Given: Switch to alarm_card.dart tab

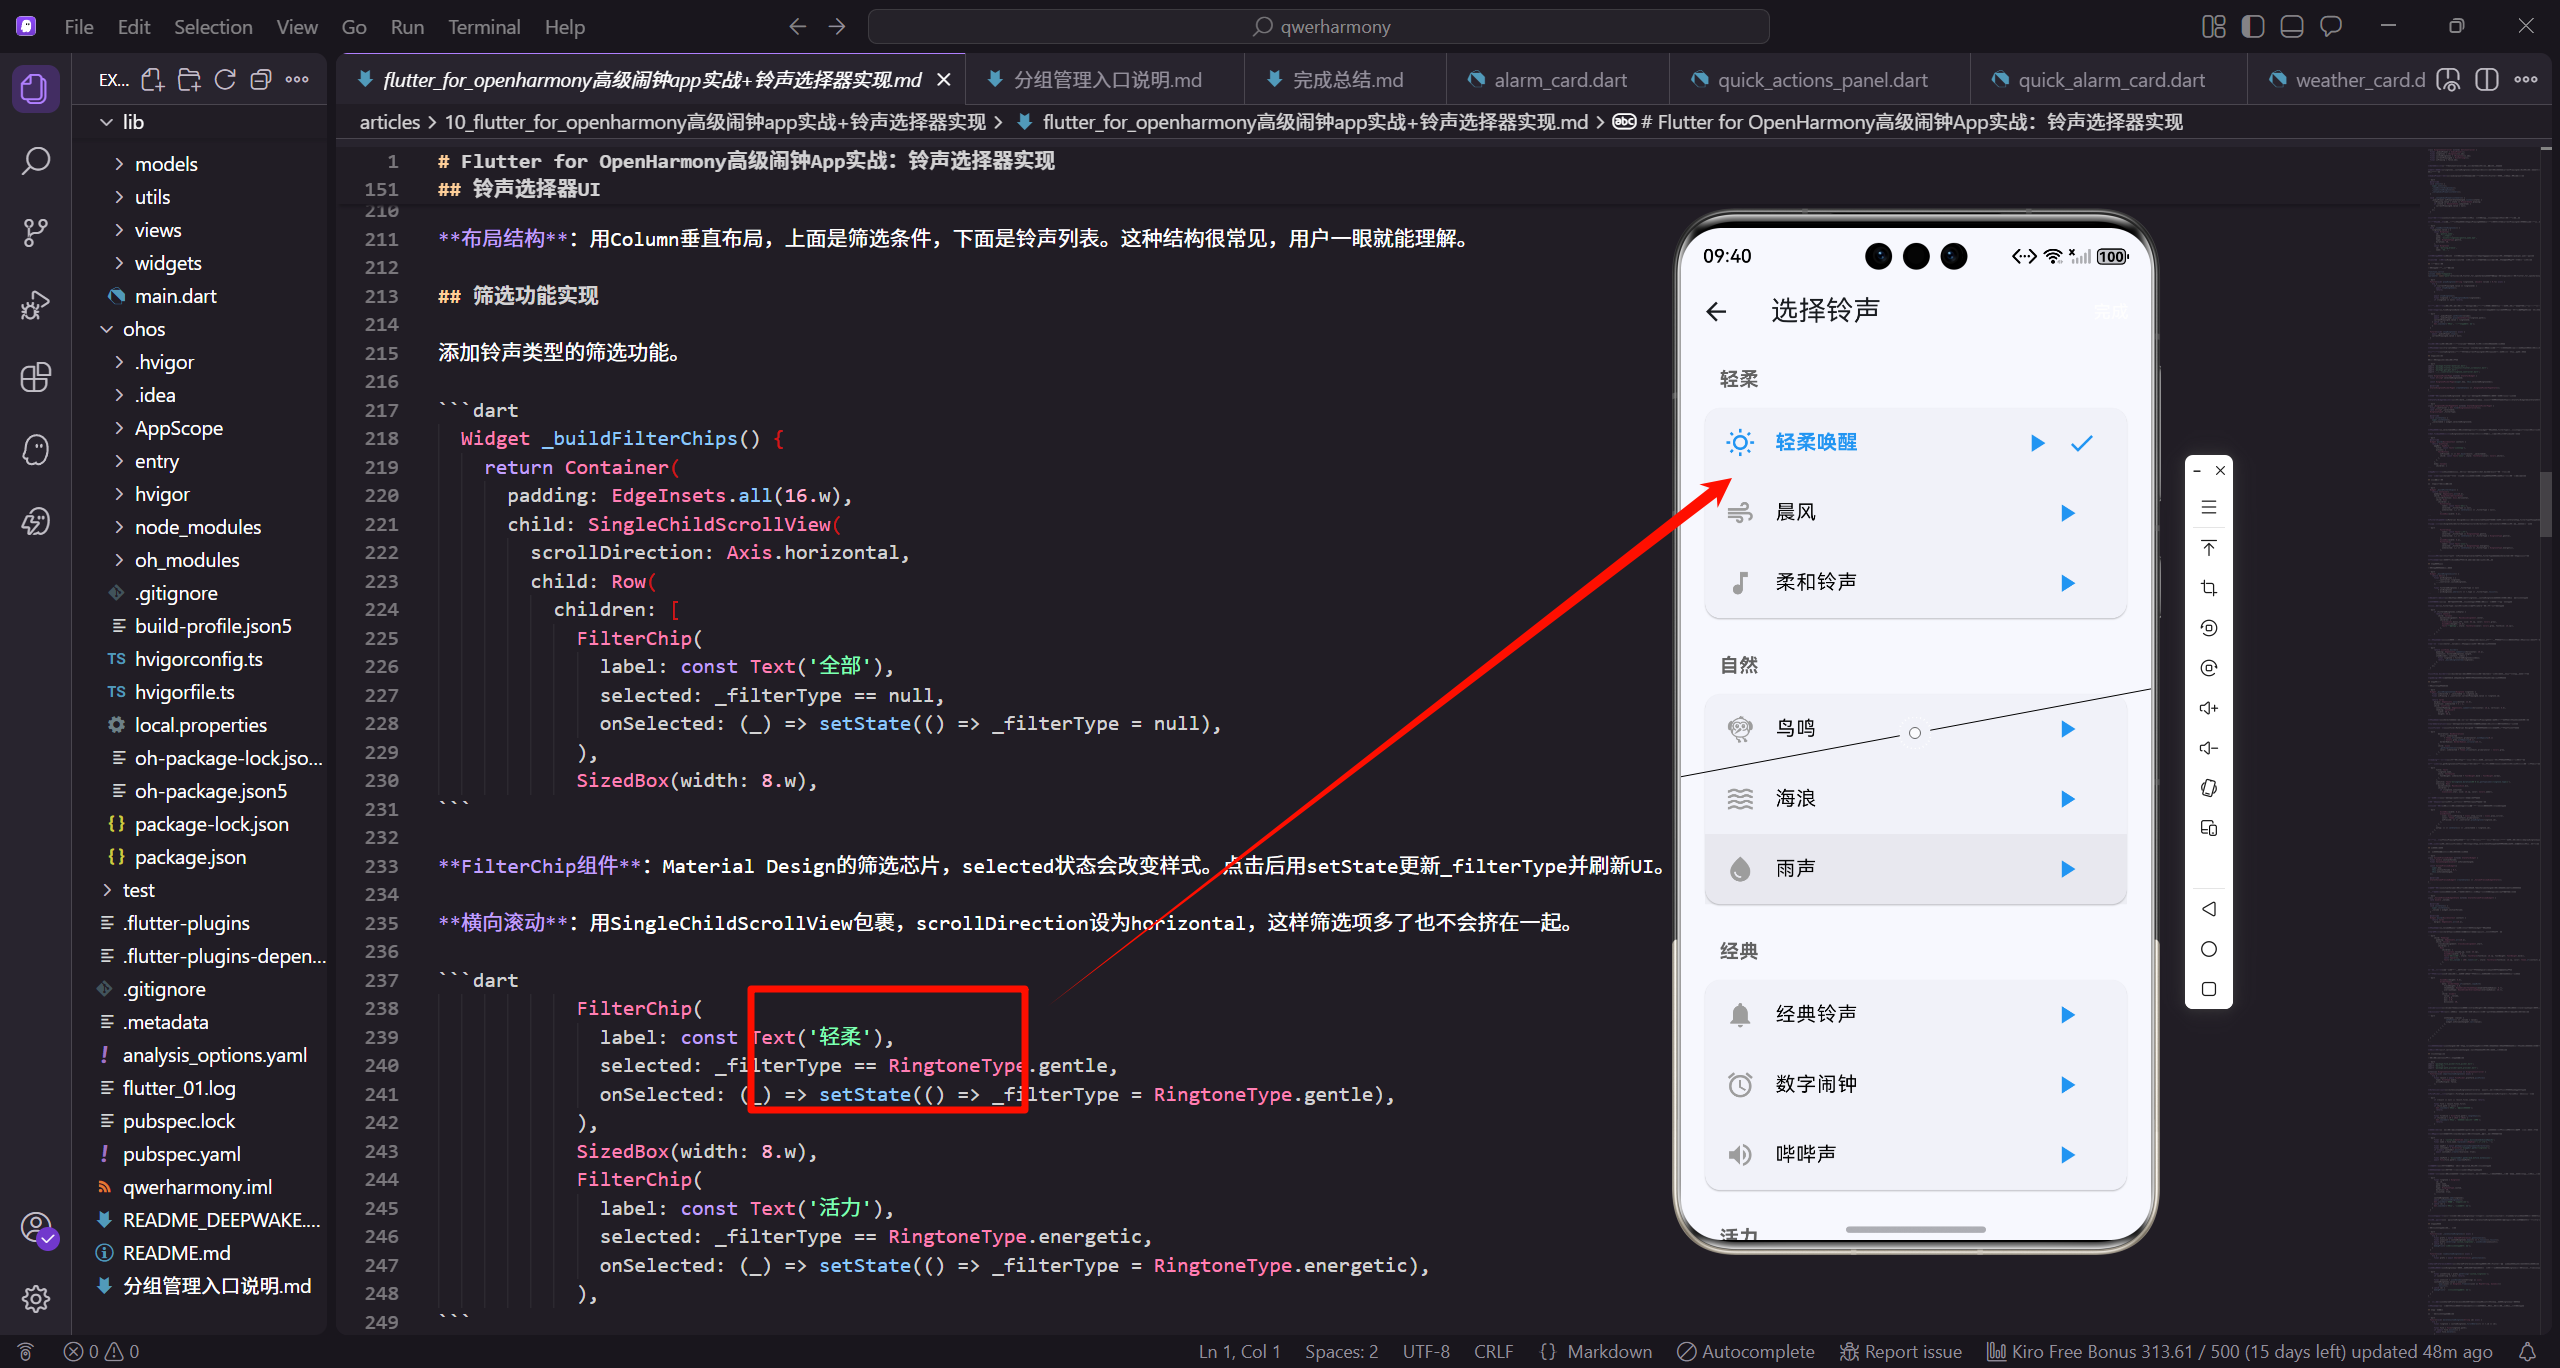Looking at the screenshot, I should (x=1558, y=80).
